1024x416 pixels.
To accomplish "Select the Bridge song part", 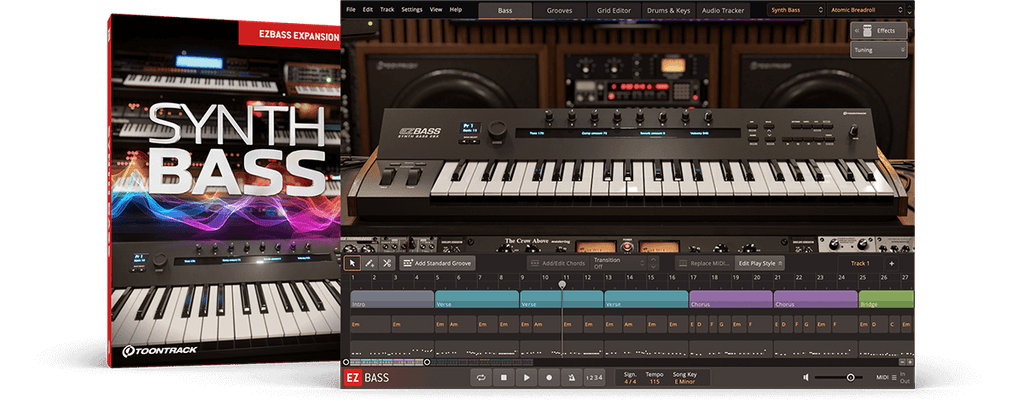I will (x=886, y=299).
